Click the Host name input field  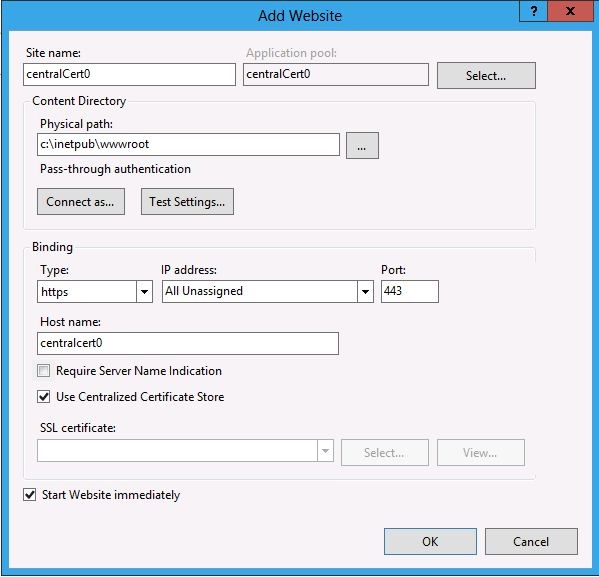[188, 343]
